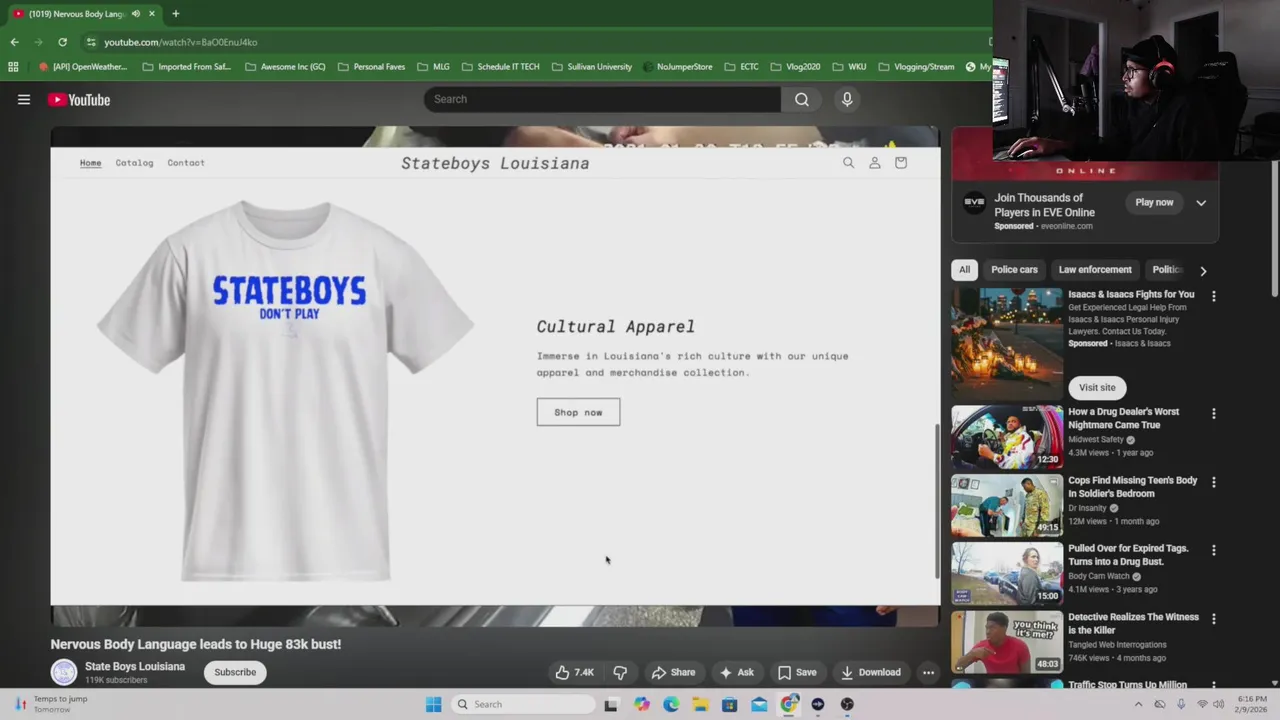Focus the YouTube search field
This screenshot has height=720, width=1280.
point(603,99)
